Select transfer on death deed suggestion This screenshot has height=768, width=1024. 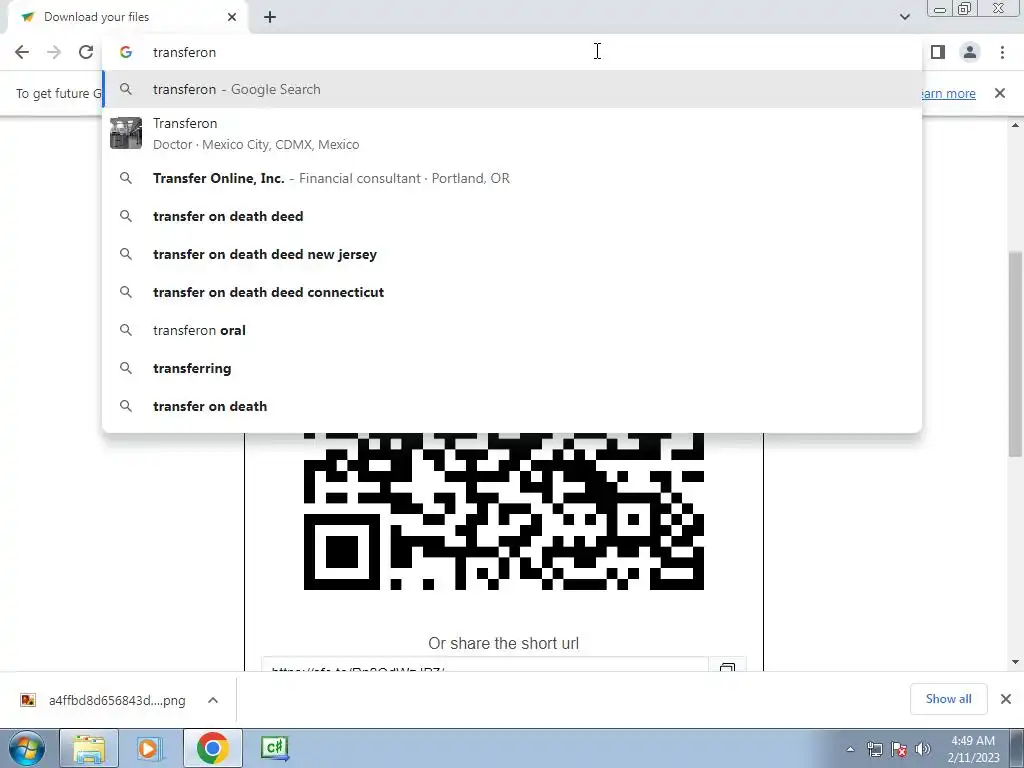(x=512, y=216)
